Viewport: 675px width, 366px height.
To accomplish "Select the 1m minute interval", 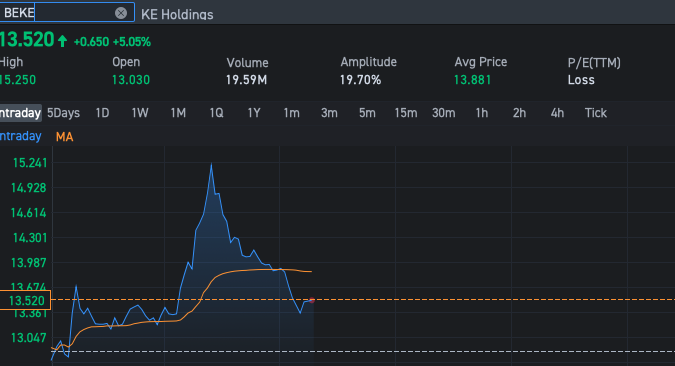I will click(x=291, y=113).
